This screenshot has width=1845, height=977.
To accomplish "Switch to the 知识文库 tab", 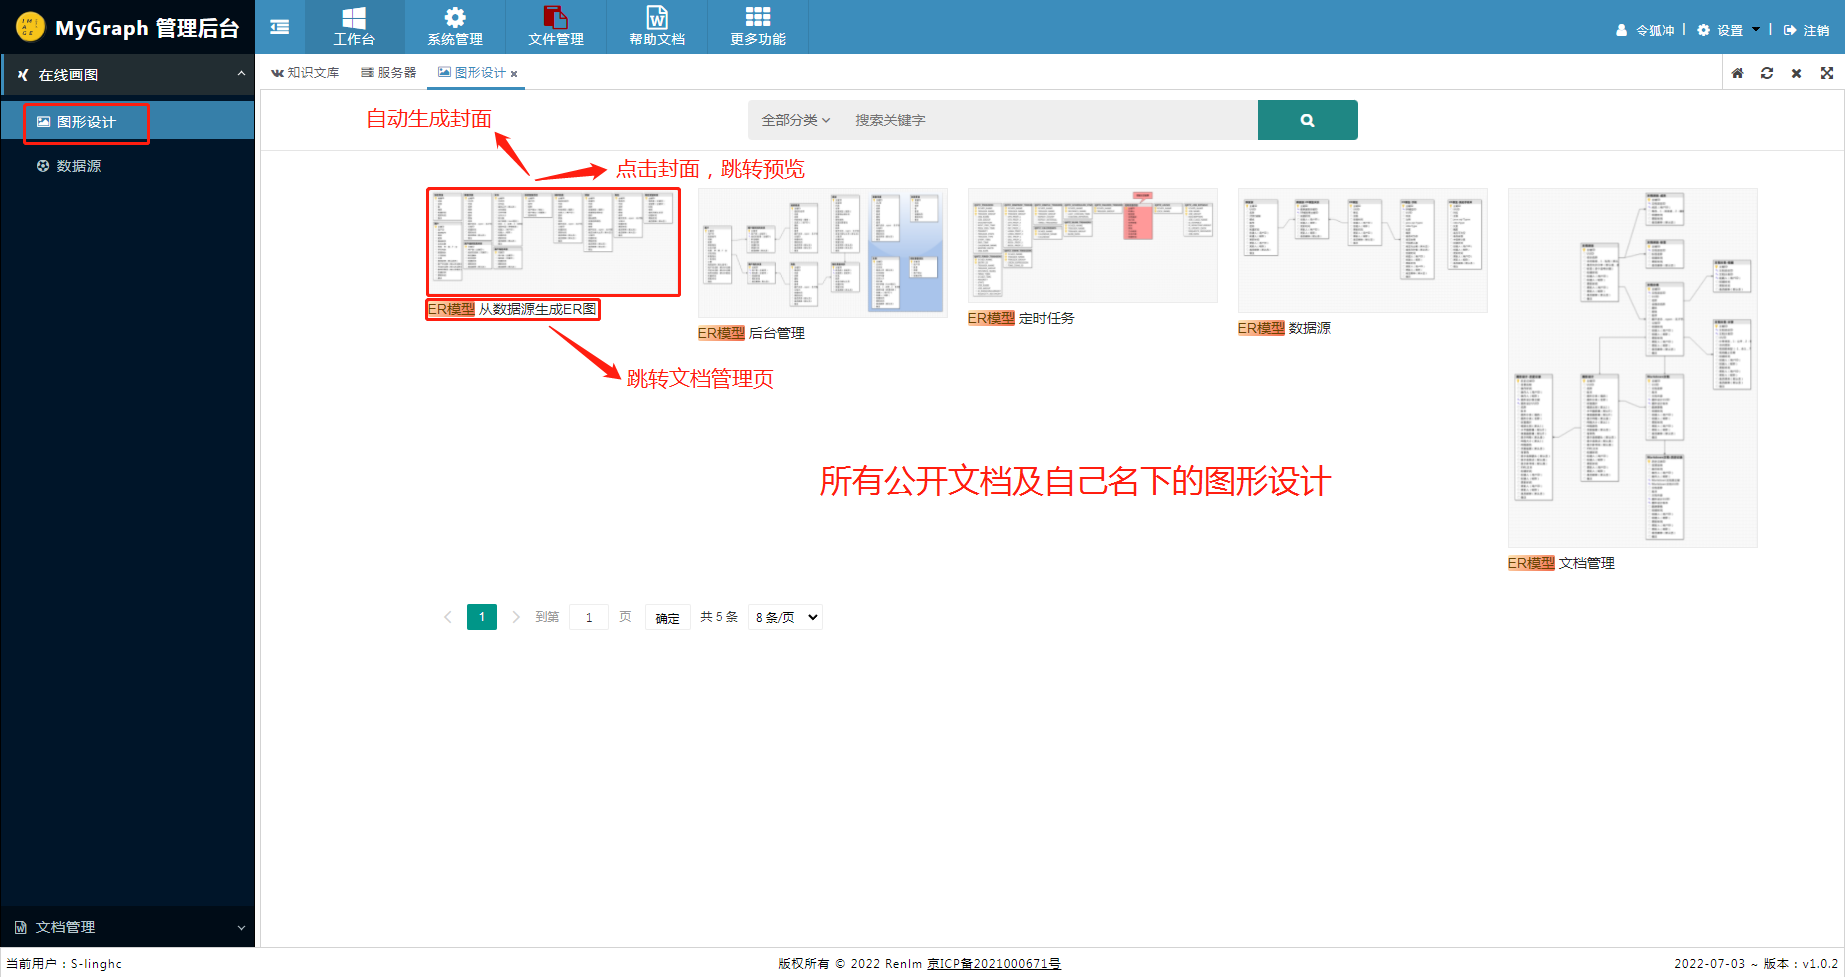I will [306, 72].
